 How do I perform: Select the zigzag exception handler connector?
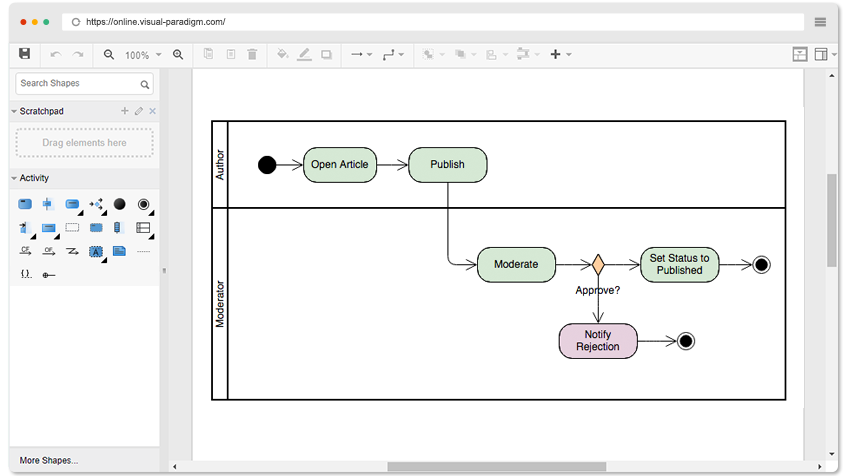(72, 251)
